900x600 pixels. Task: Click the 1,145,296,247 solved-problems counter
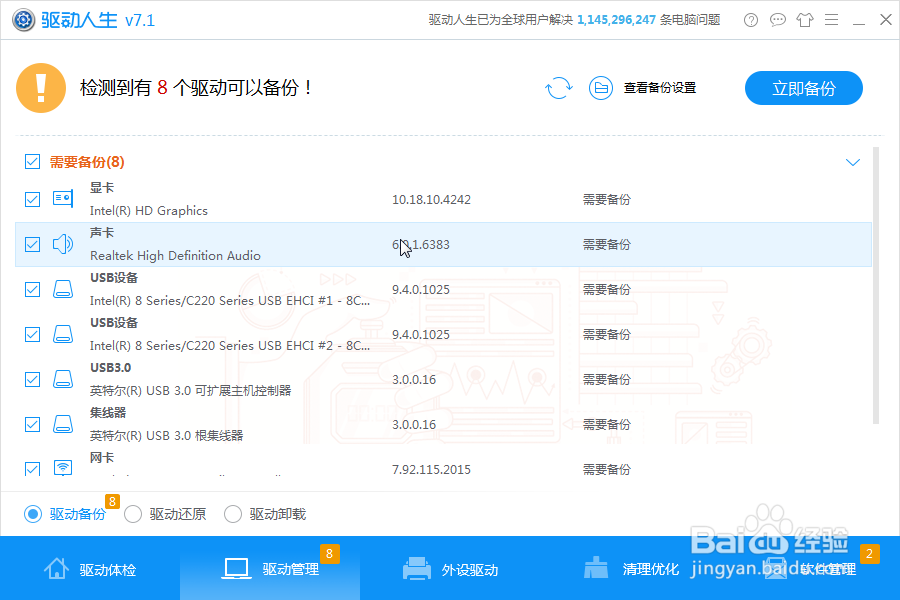click(x=616, y=20)
